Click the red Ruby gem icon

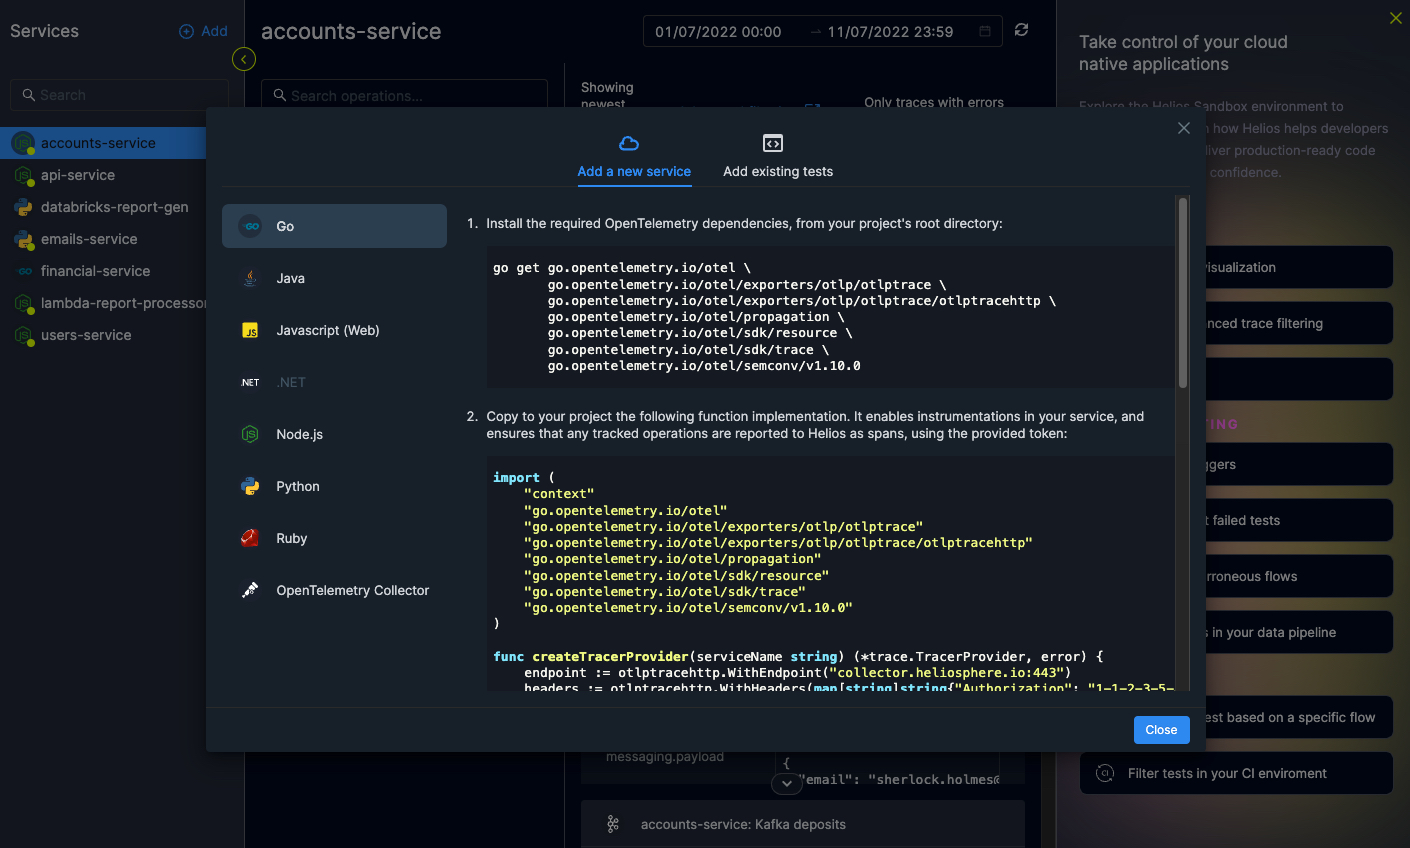(x=250, y=538)
